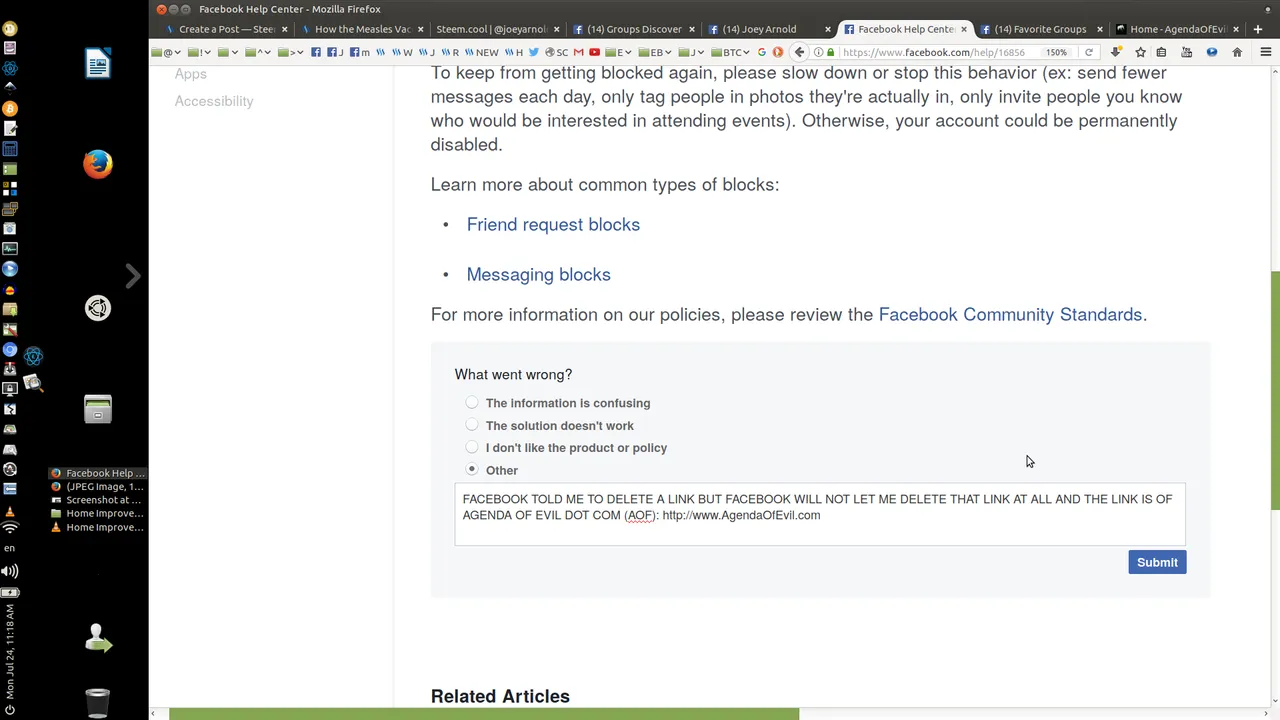Show bookmarks list icon in Firefox toolbar

pyautogui.click(x=1161, y=52)
